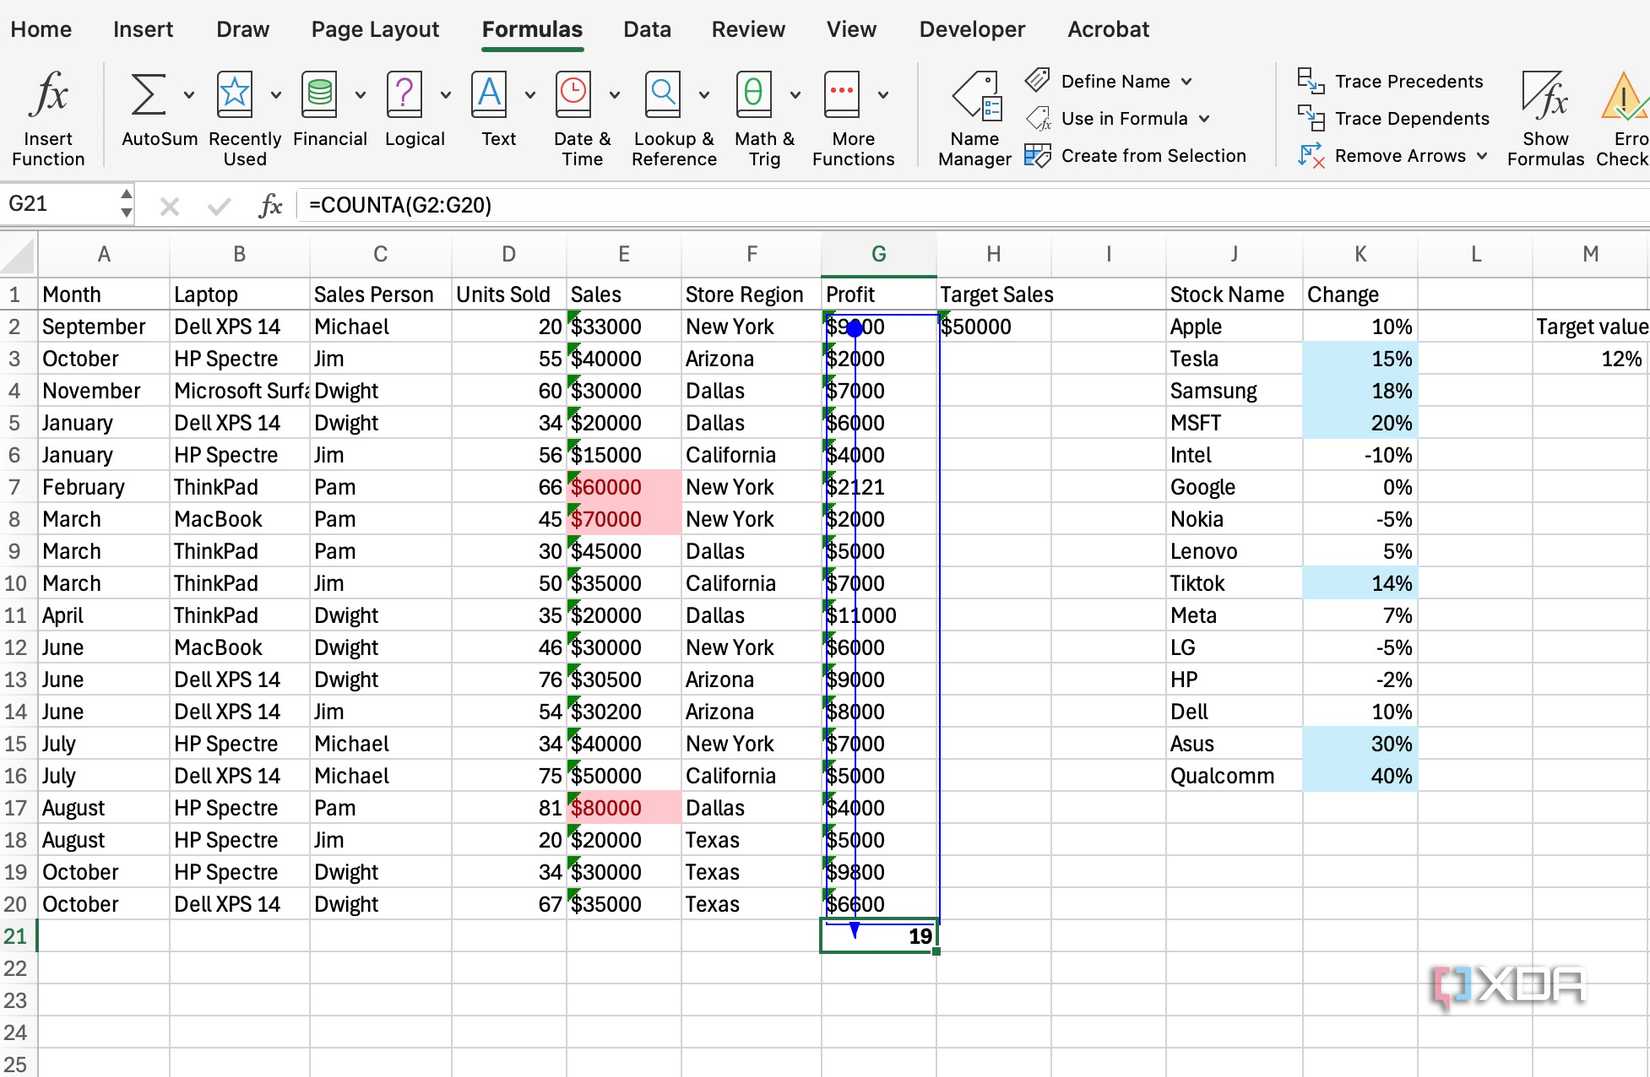Click the Name Box stepper arrows

tap(126, 204)
